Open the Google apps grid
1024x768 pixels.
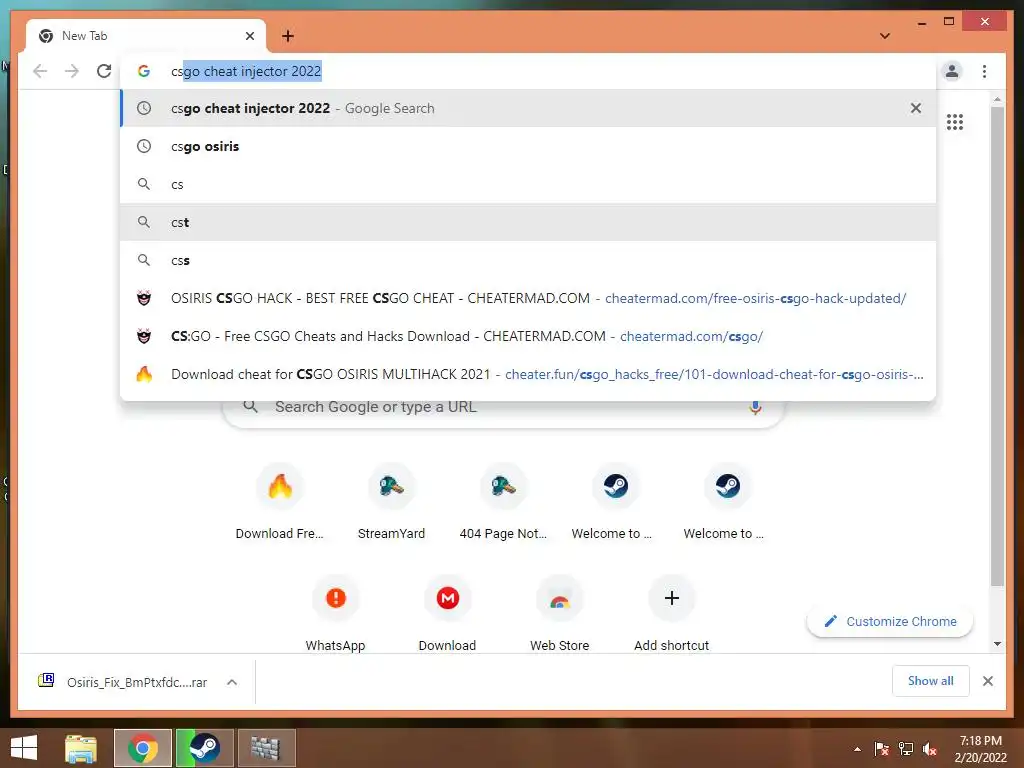[955, 122]
